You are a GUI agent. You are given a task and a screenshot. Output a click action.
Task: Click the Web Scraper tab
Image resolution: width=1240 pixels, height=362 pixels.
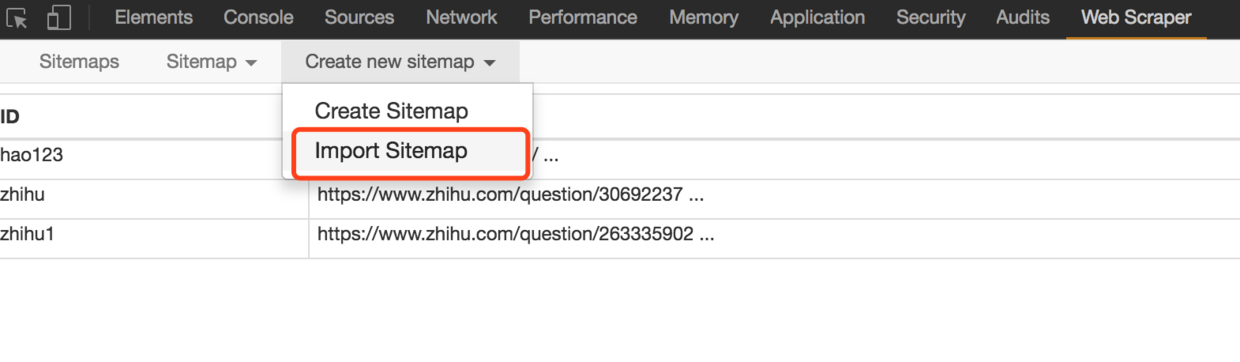(1136, 18)
